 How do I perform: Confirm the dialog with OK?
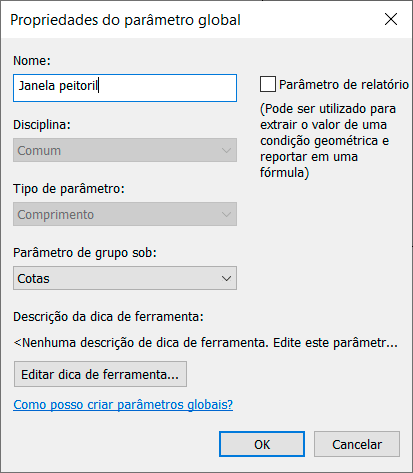click(262, 444)
